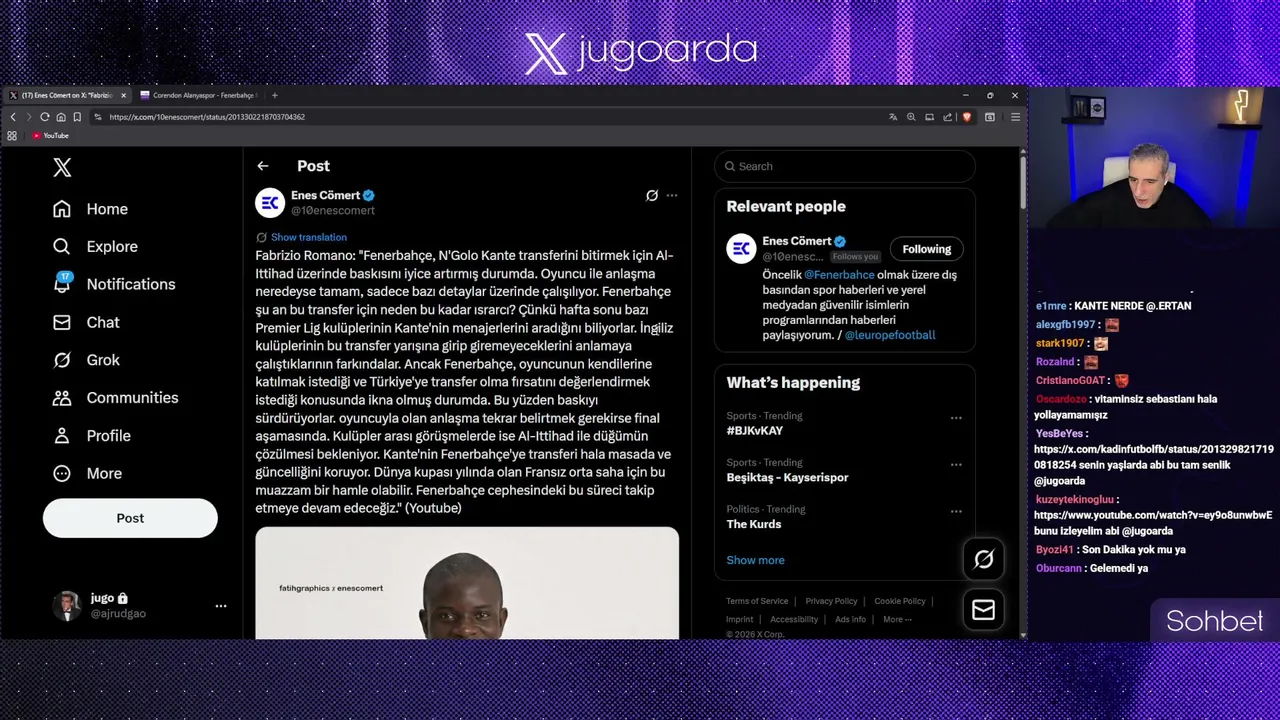Click the X logo in the sidebar
This screenshot has width=1280, height=720.
pyautogui.click(x=62, y=167)
